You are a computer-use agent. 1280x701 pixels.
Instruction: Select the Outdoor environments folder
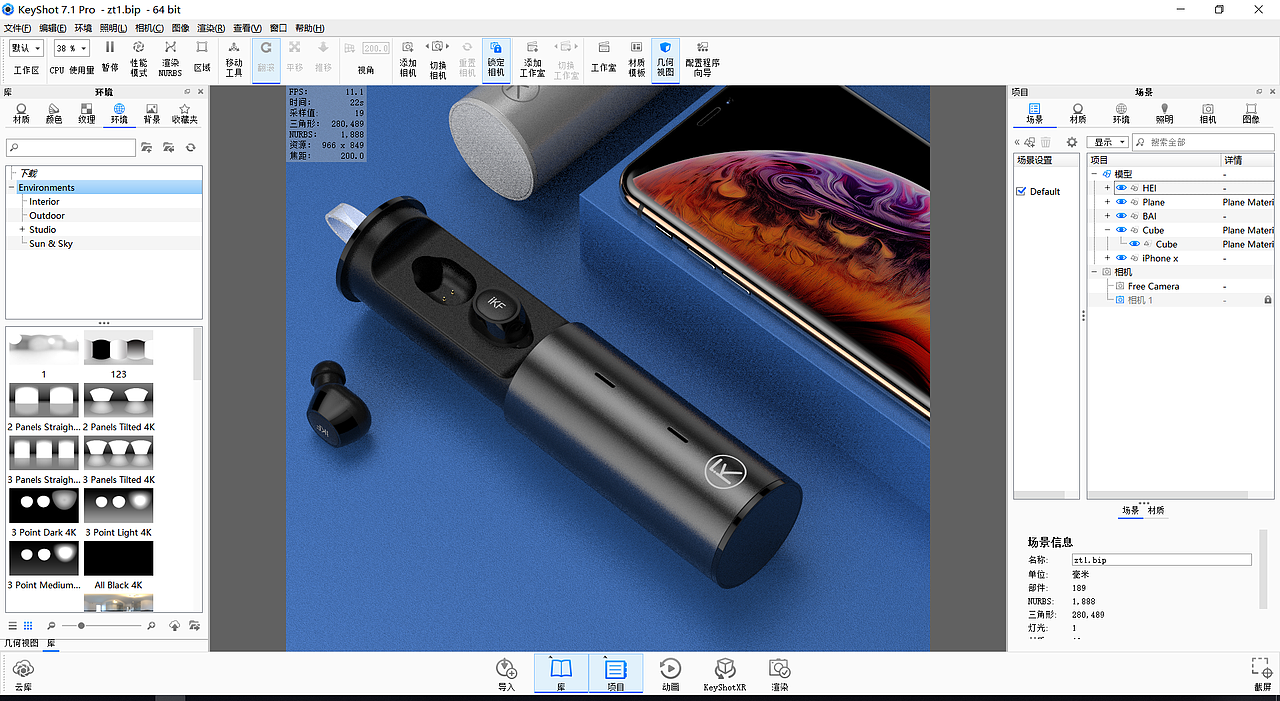(x=47, y=216)
